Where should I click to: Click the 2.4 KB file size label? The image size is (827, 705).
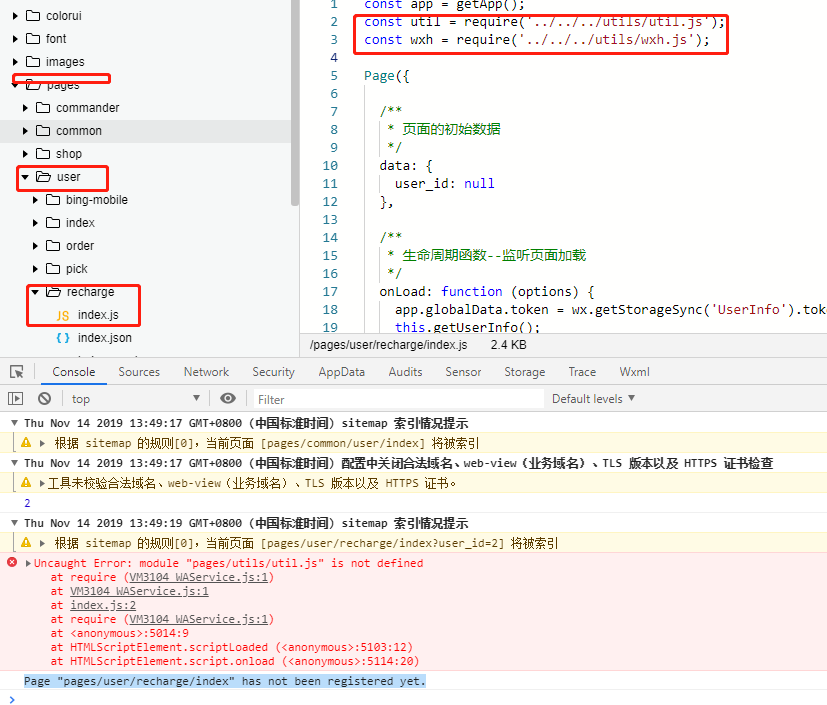point(508,345)
